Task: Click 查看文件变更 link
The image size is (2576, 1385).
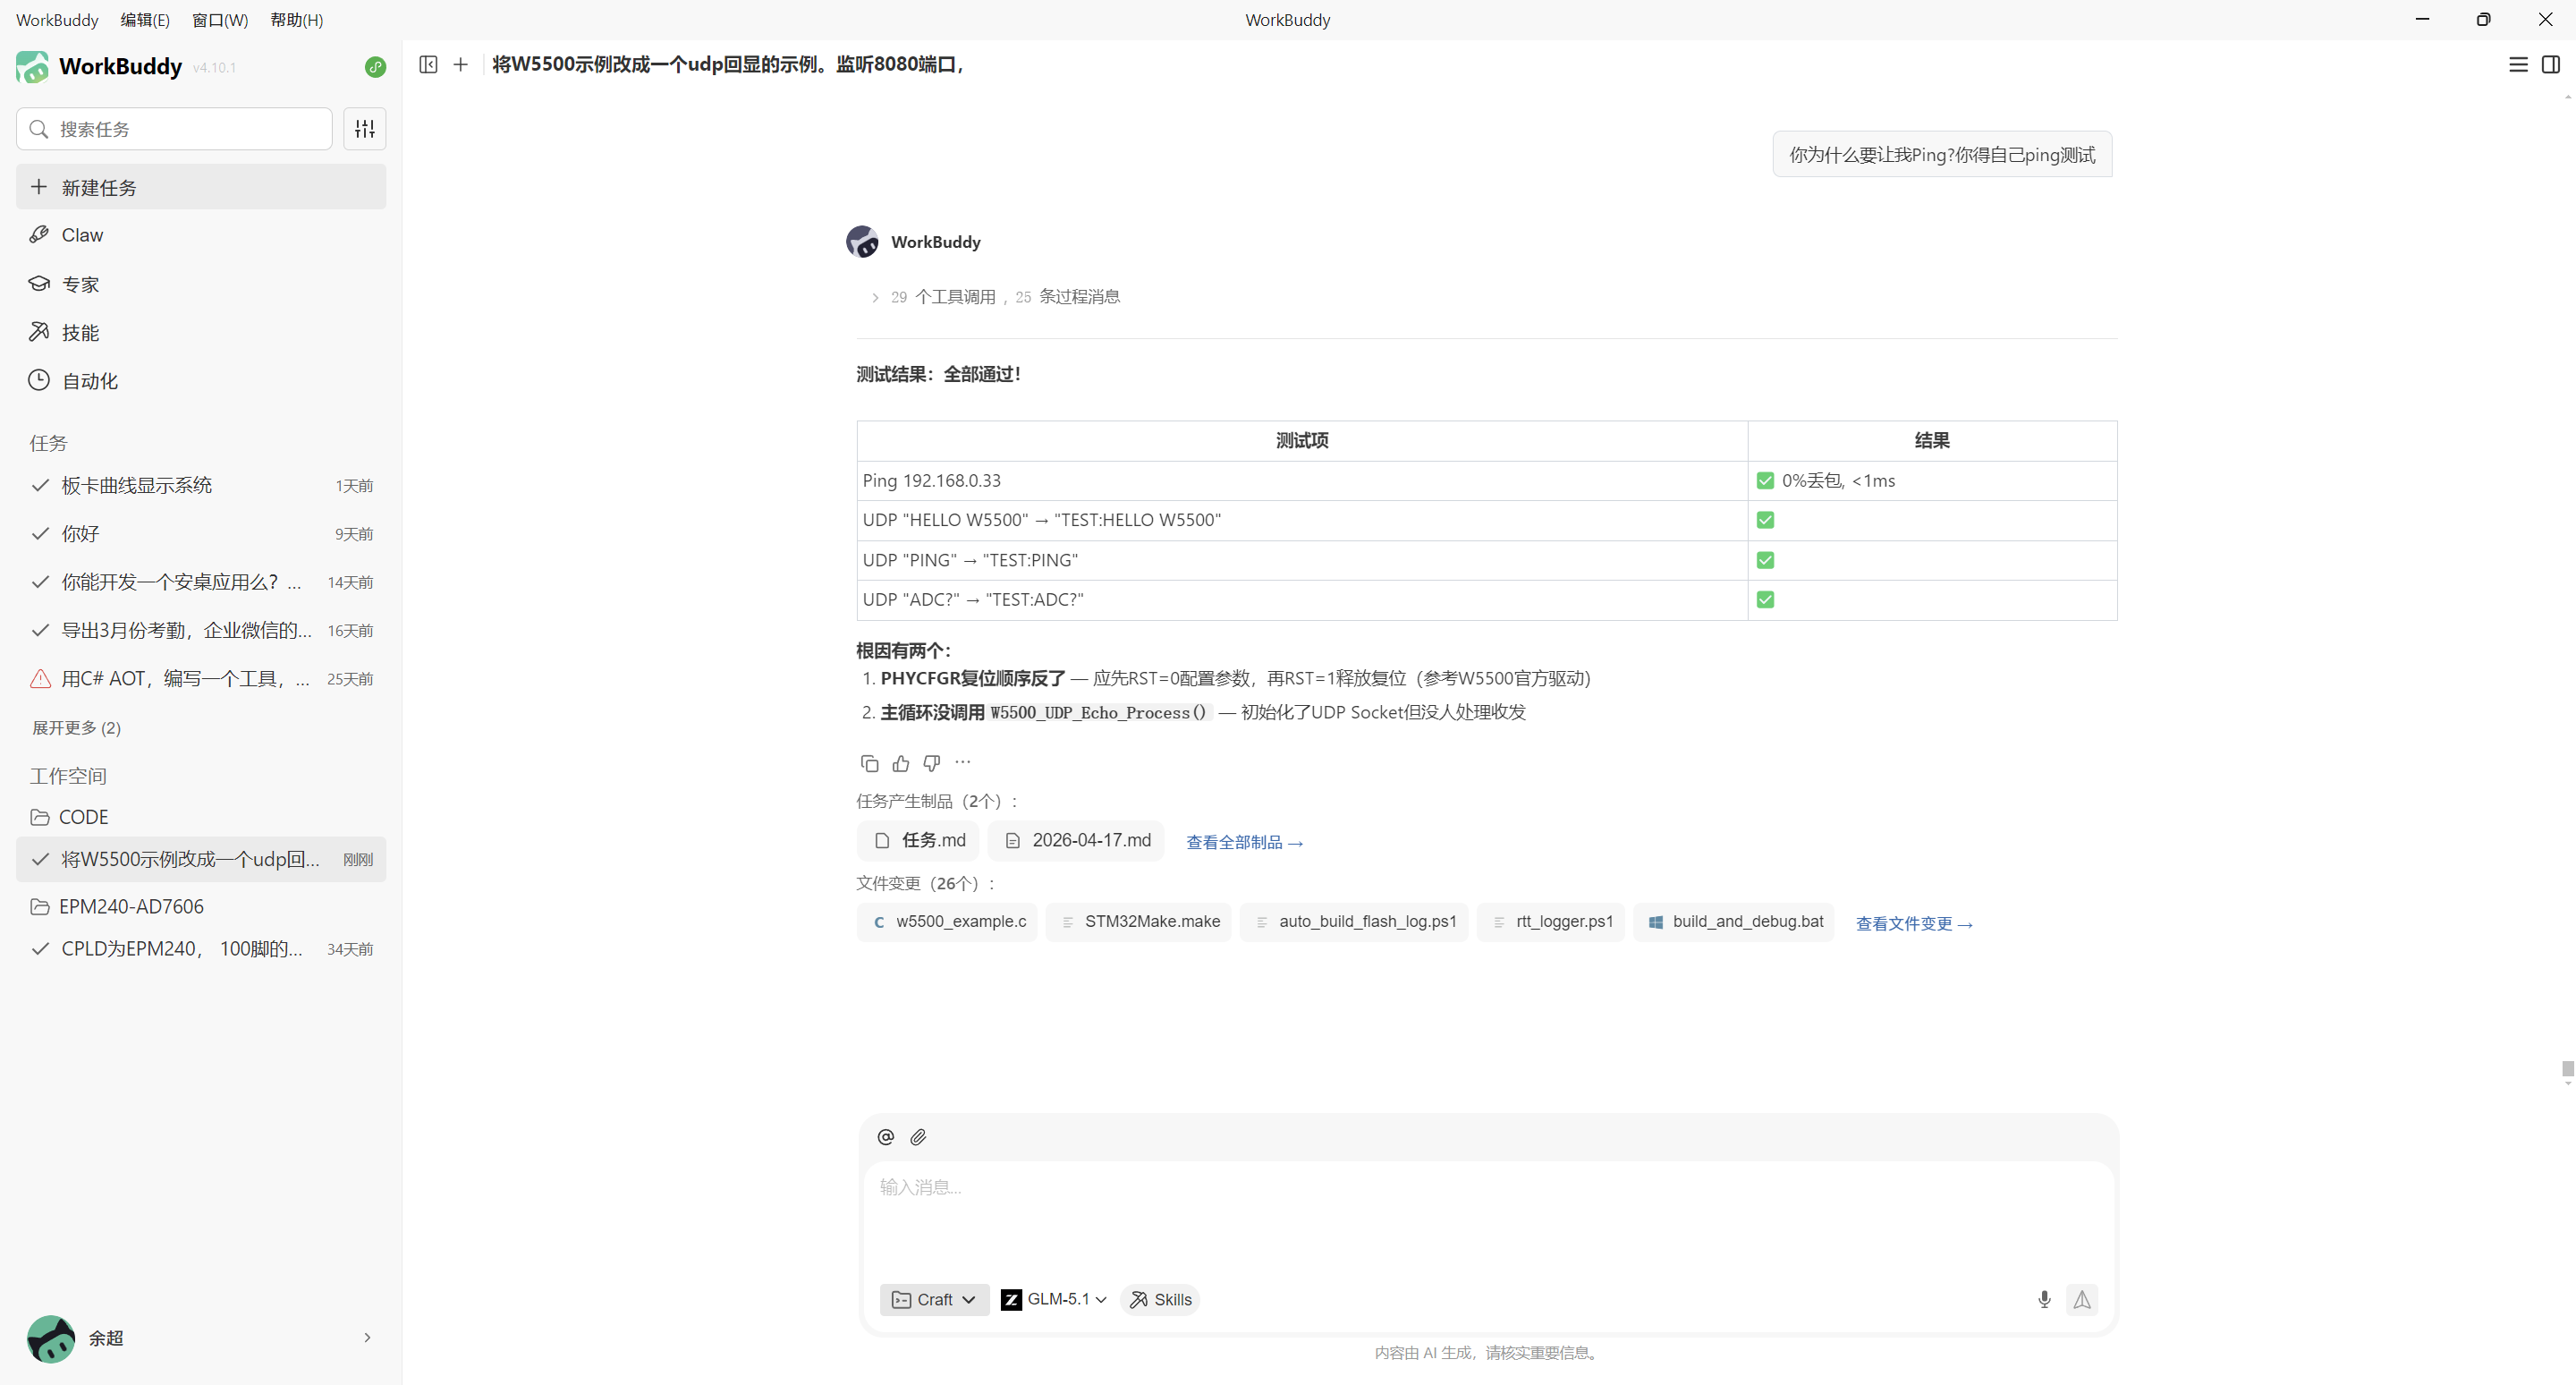Action: [x=1913, y=923]
